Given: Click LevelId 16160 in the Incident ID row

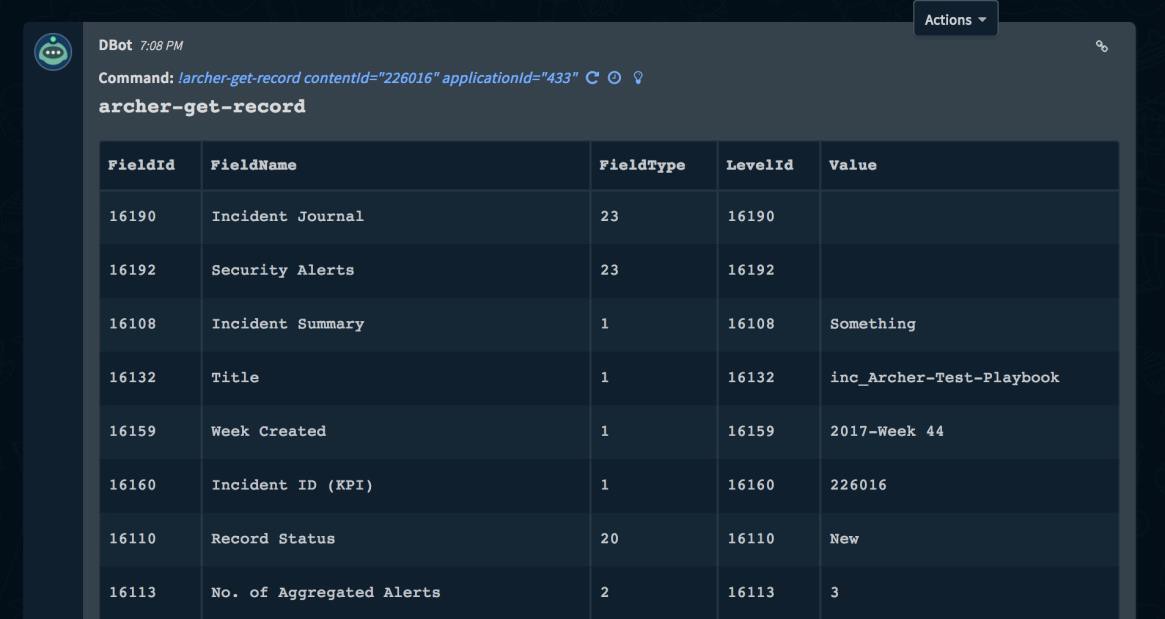Looking at the screenshot, I should click(751, 485).
